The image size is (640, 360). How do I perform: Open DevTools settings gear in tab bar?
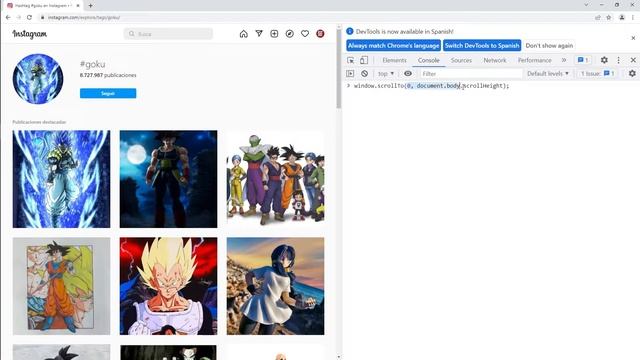[604, 60]
